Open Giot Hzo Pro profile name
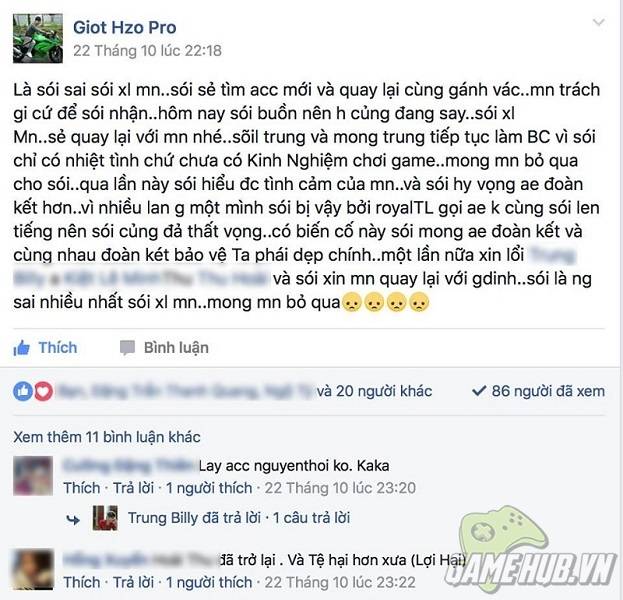 [x=125, y=27]
